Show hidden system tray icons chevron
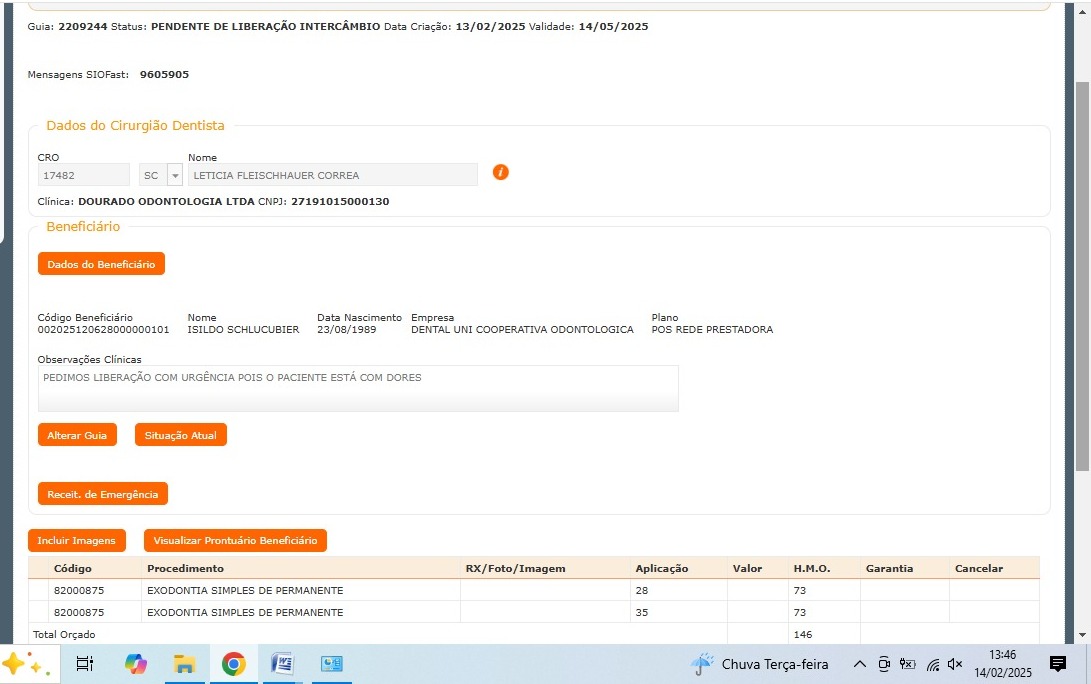Viewport: 1091px width, 684px height. point(859,664)
